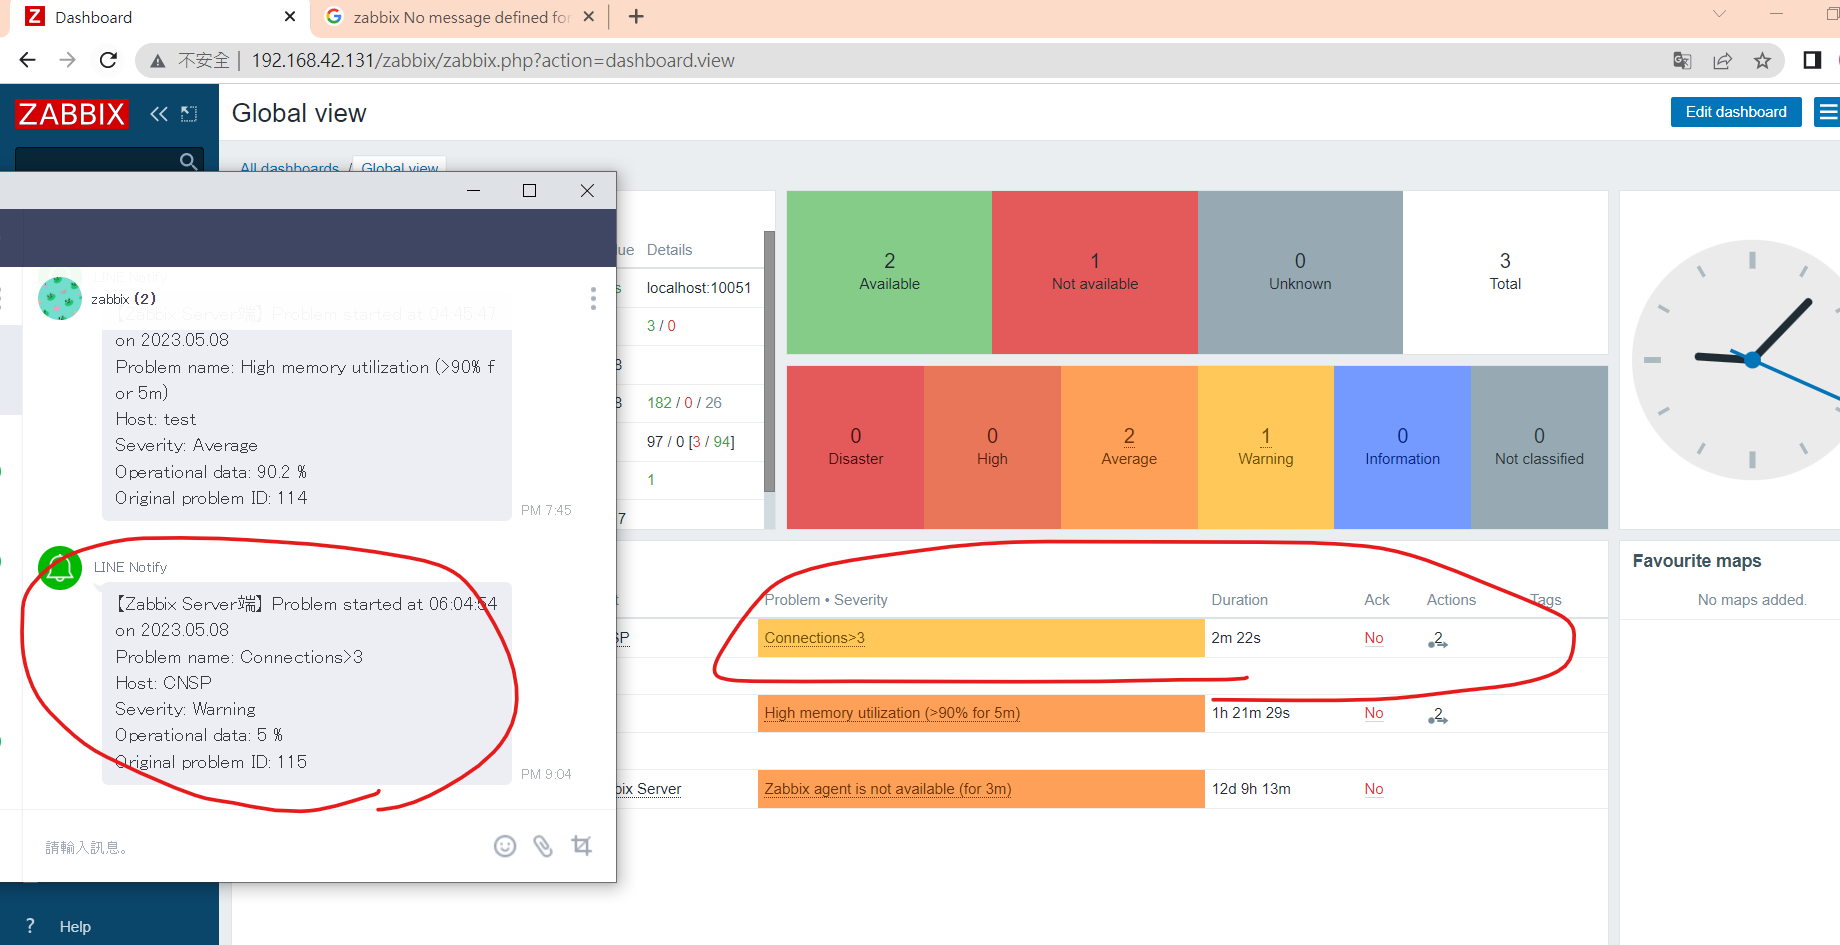The height and width of the screenshot is (945, 1840).
Task: Open actions icon for Connections>3 problem
Action: 1438,639
